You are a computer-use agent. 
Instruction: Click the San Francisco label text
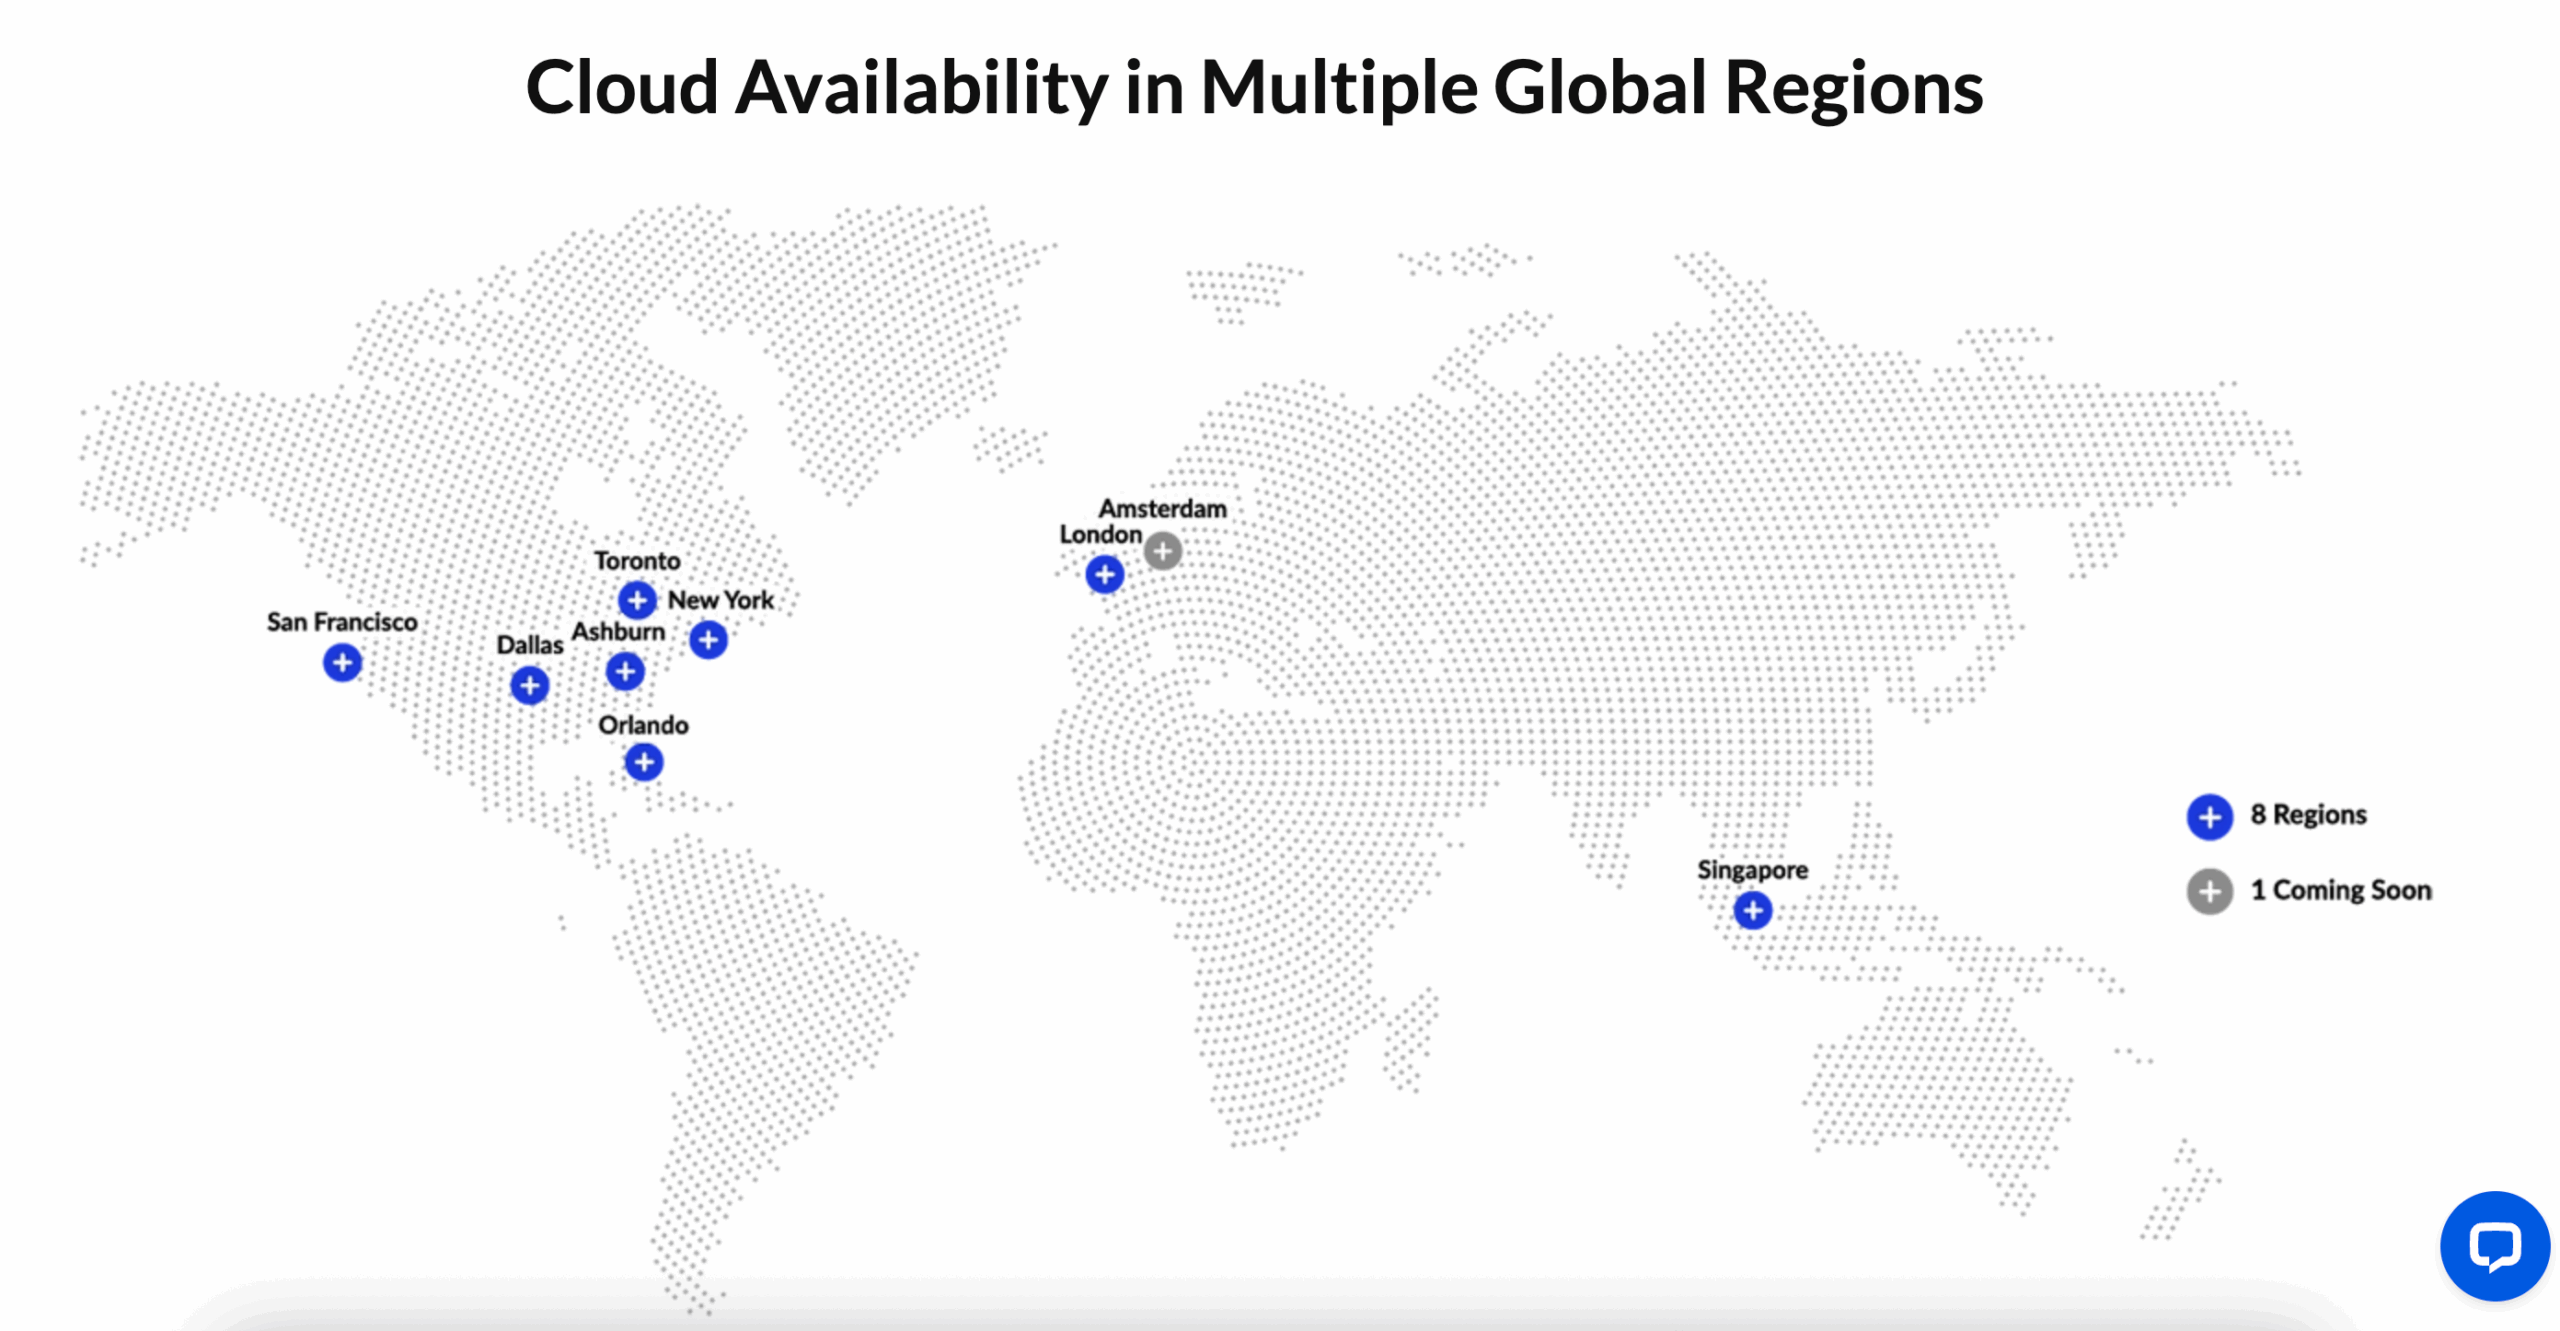point(342,622)
